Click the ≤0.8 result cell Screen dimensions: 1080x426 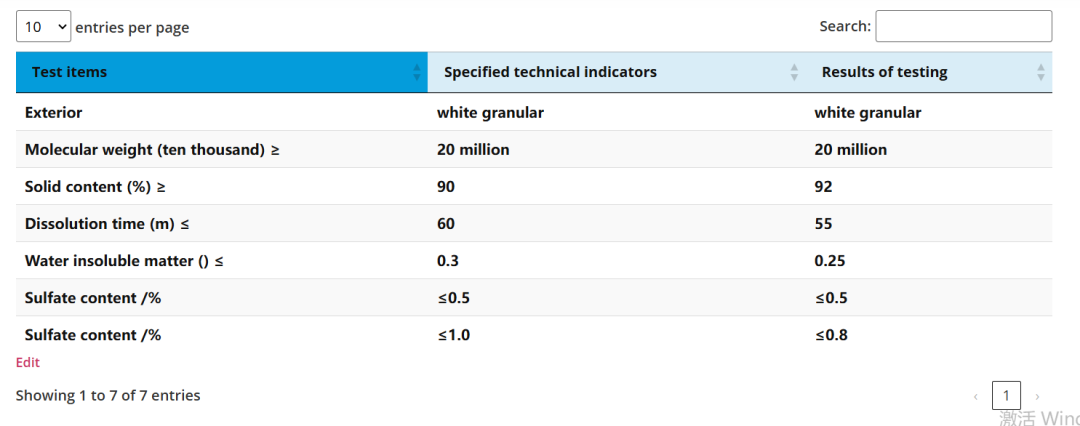(x=929, y=335)
